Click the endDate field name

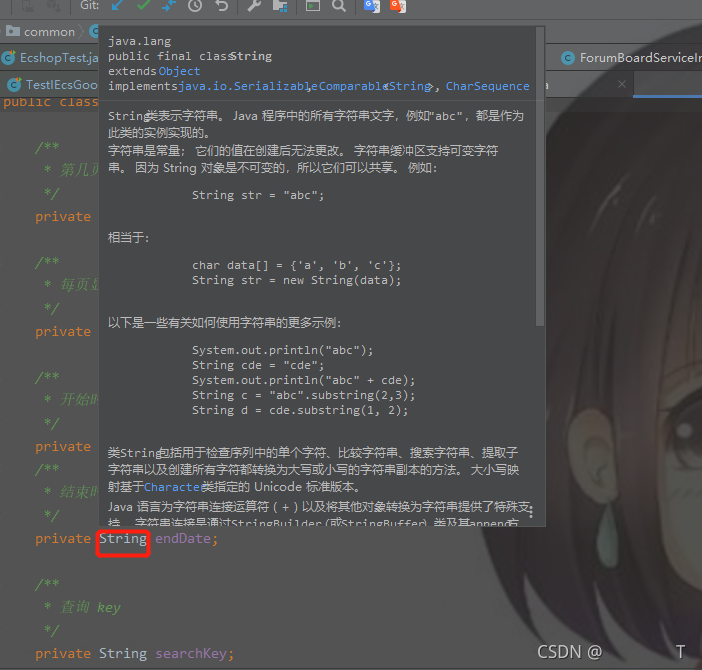pyautogui.click(x=183, y=538)
